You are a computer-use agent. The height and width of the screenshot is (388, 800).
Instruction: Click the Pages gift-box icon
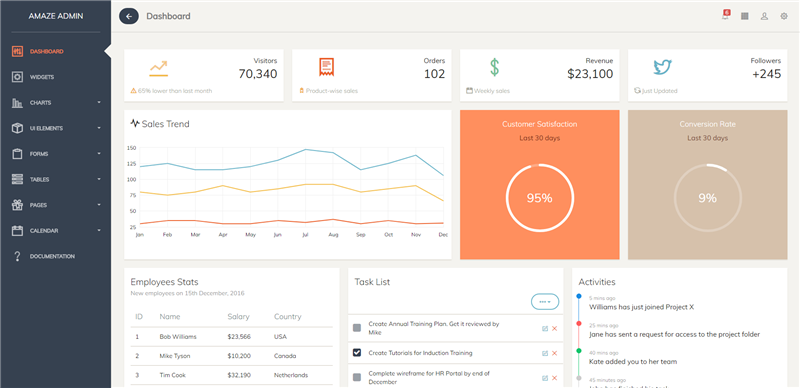17,205
